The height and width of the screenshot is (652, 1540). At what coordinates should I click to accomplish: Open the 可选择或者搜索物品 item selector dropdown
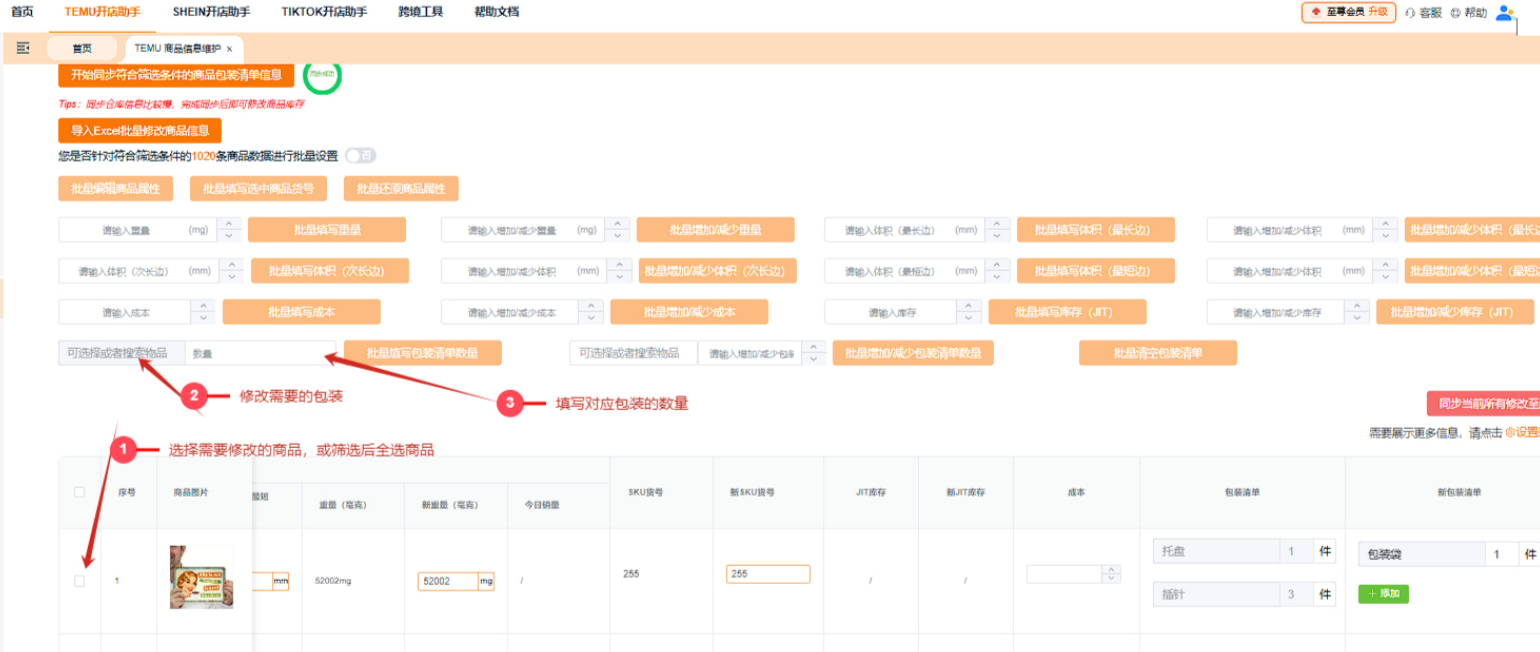120,352
